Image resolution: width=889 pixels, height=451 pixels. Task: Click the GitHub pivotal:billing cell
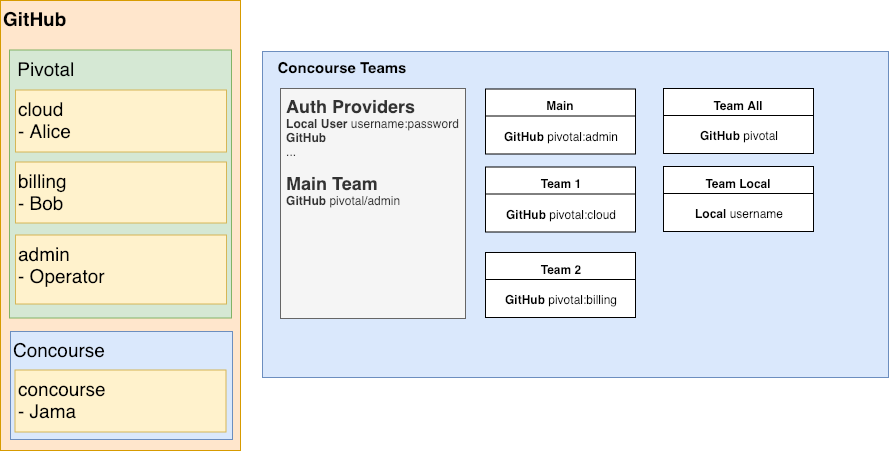point(560,299)
